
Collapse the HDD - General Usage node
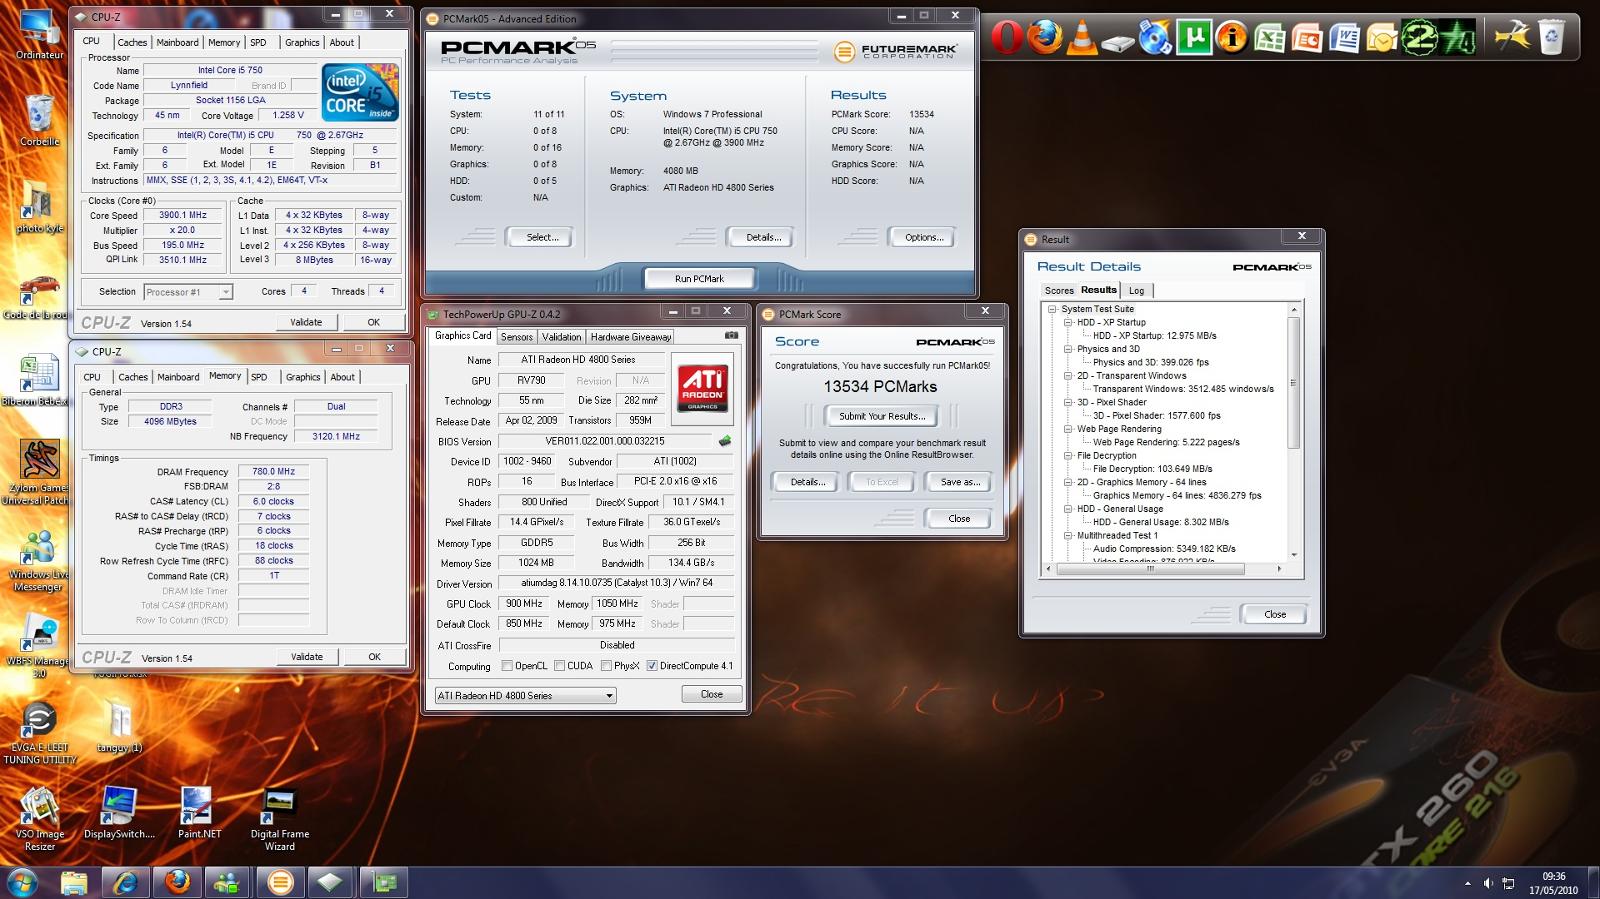(x=1068, y=509)
